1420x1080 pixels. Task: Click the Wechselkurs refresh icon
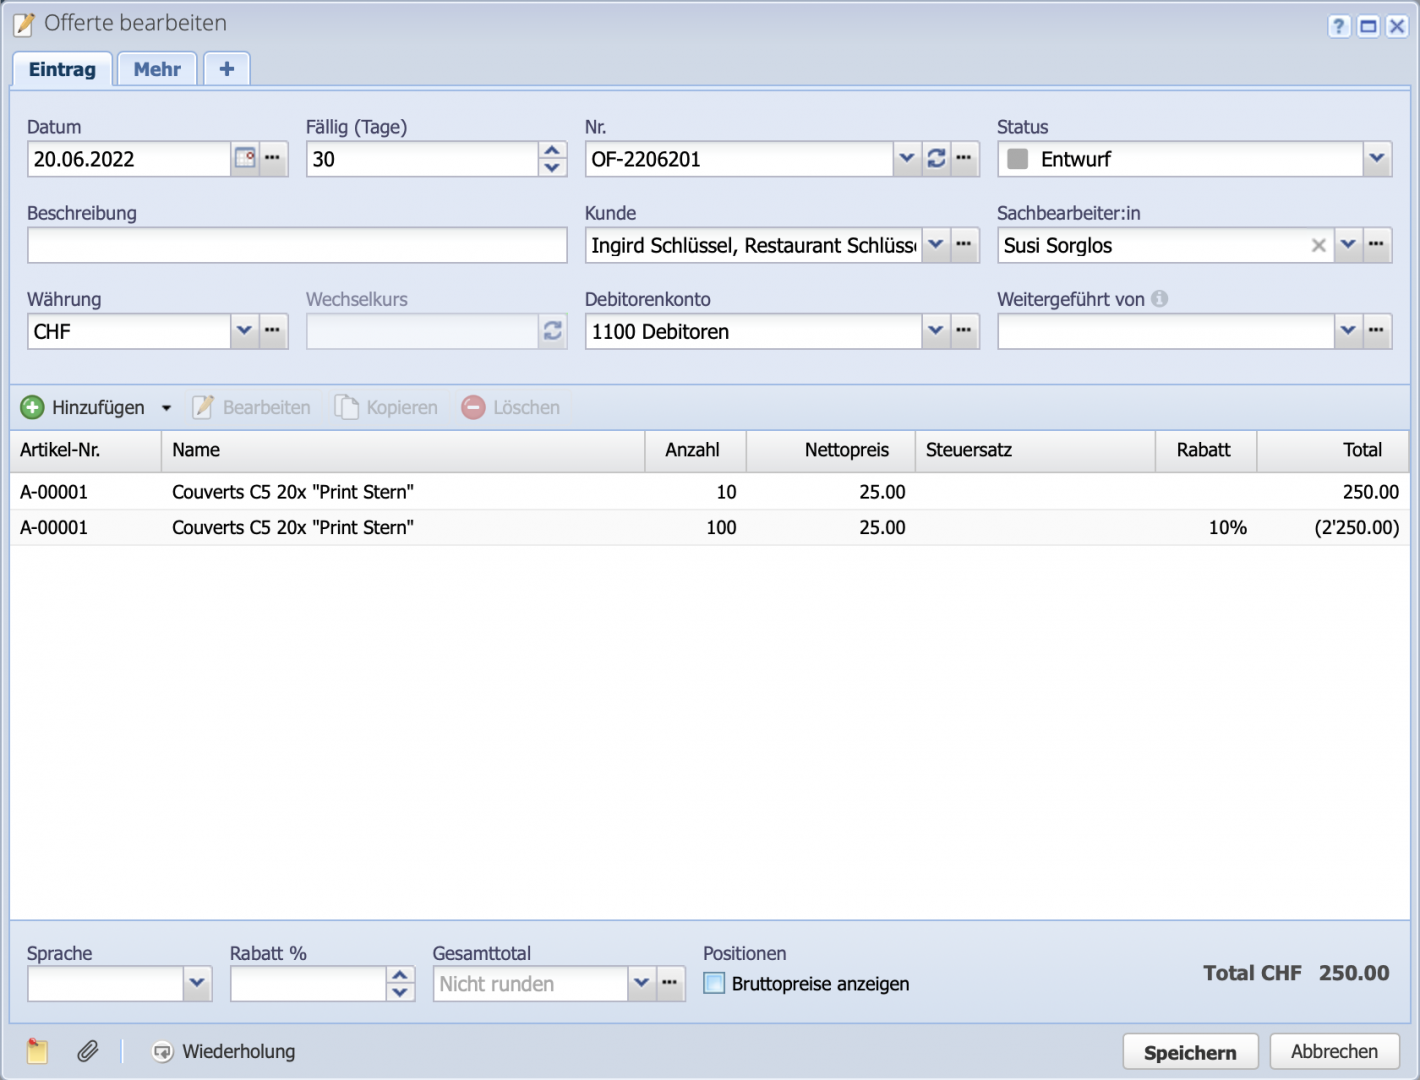(552, 331)
